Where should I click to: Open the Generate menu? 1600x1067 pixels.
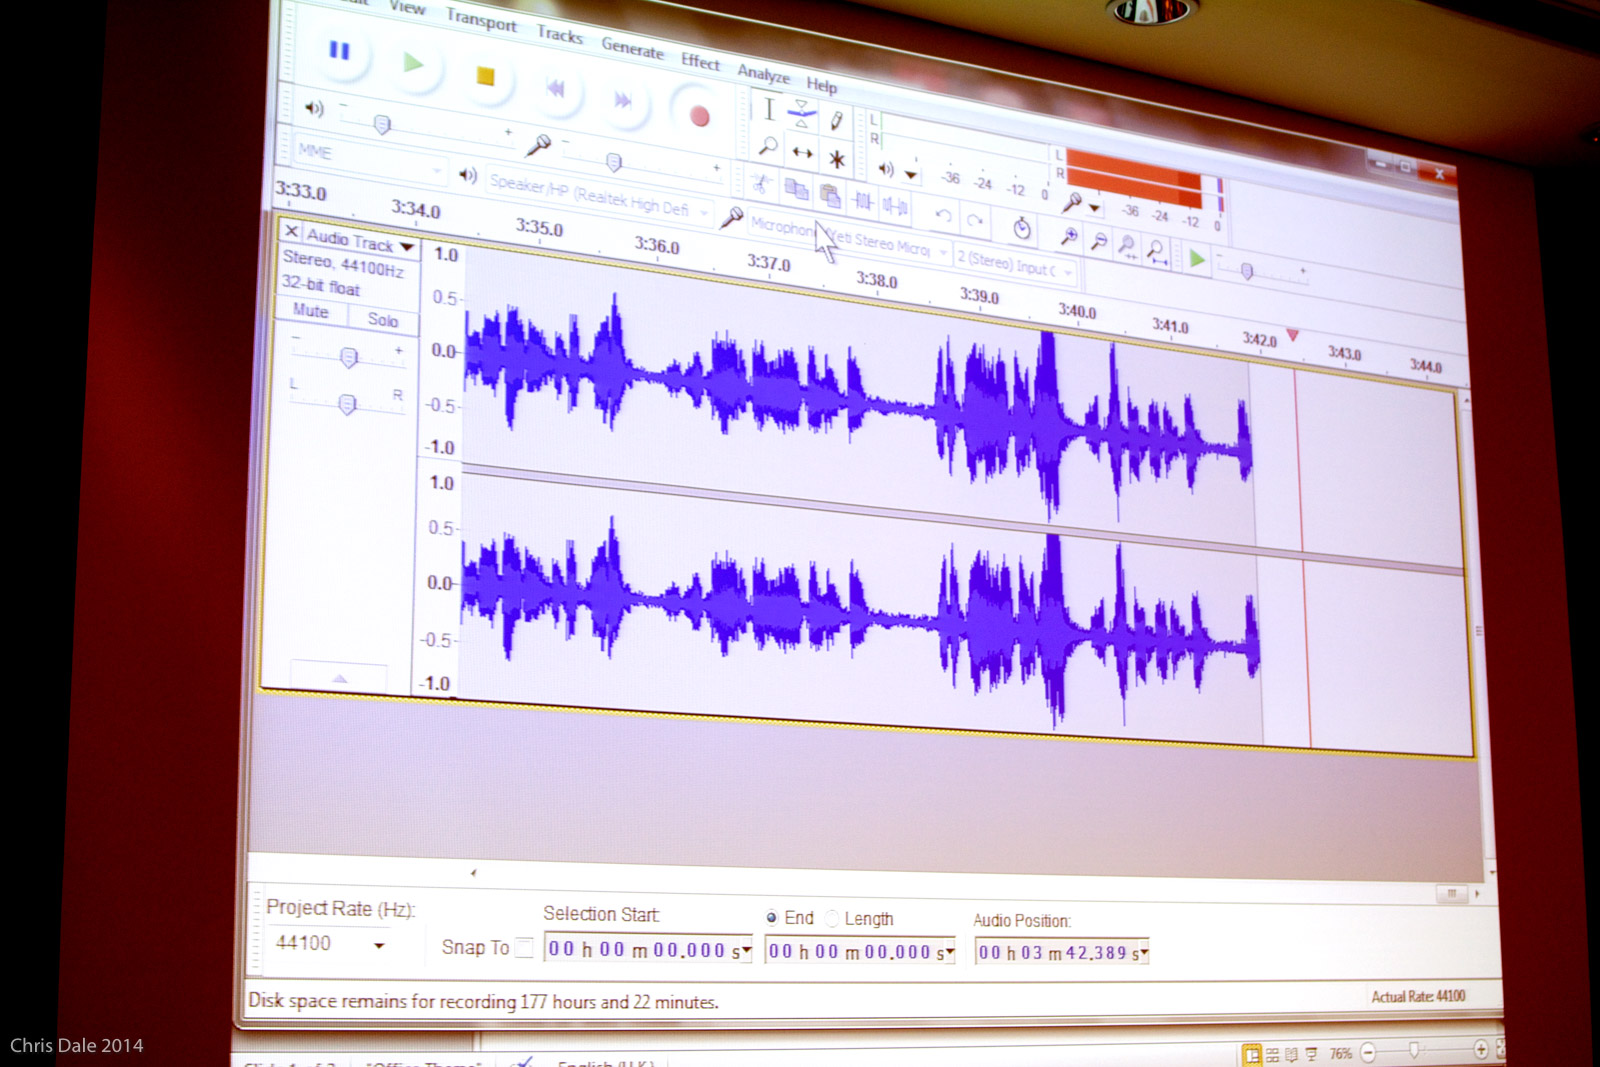click(x=632, y=48)
